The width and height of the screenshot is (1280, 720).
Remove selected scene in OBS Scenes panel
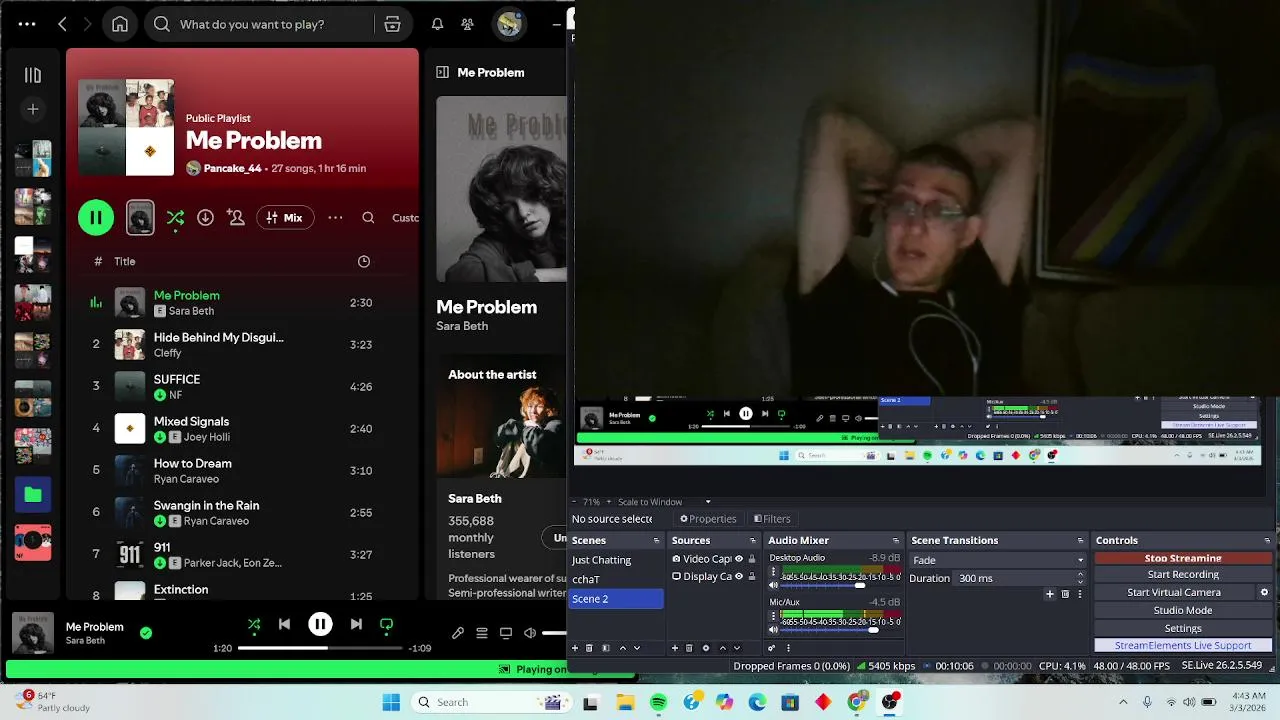point(589,648)
